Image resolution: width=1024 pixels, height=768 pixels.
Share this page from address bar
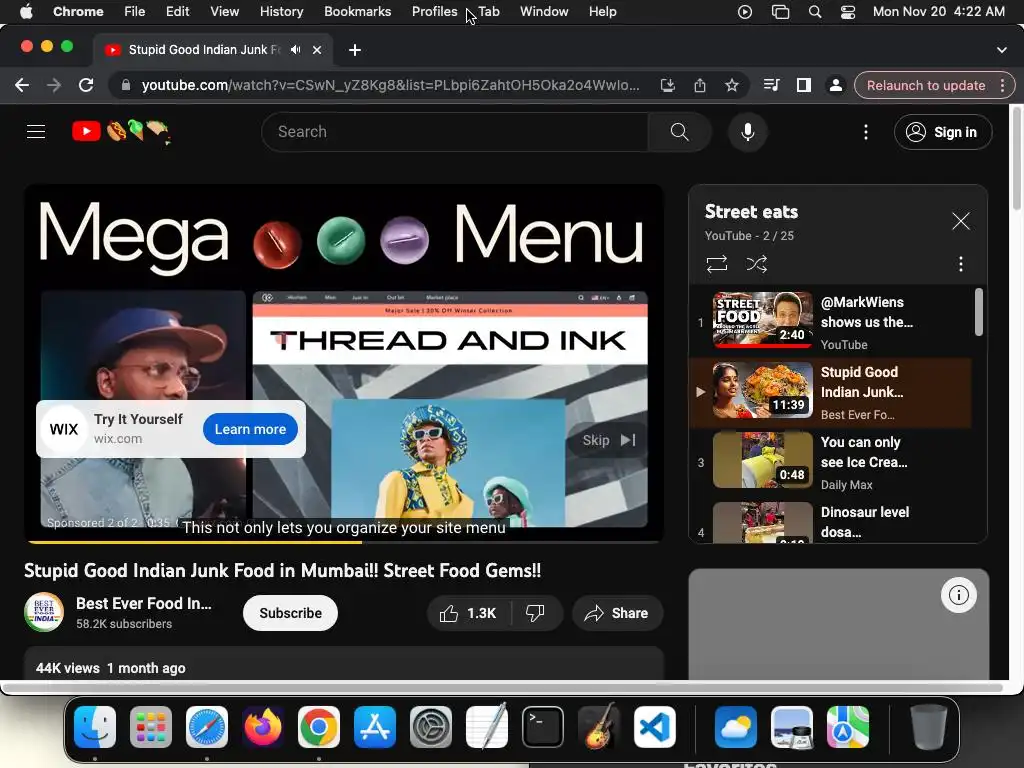pyautogui.click(x=699, y=86)
